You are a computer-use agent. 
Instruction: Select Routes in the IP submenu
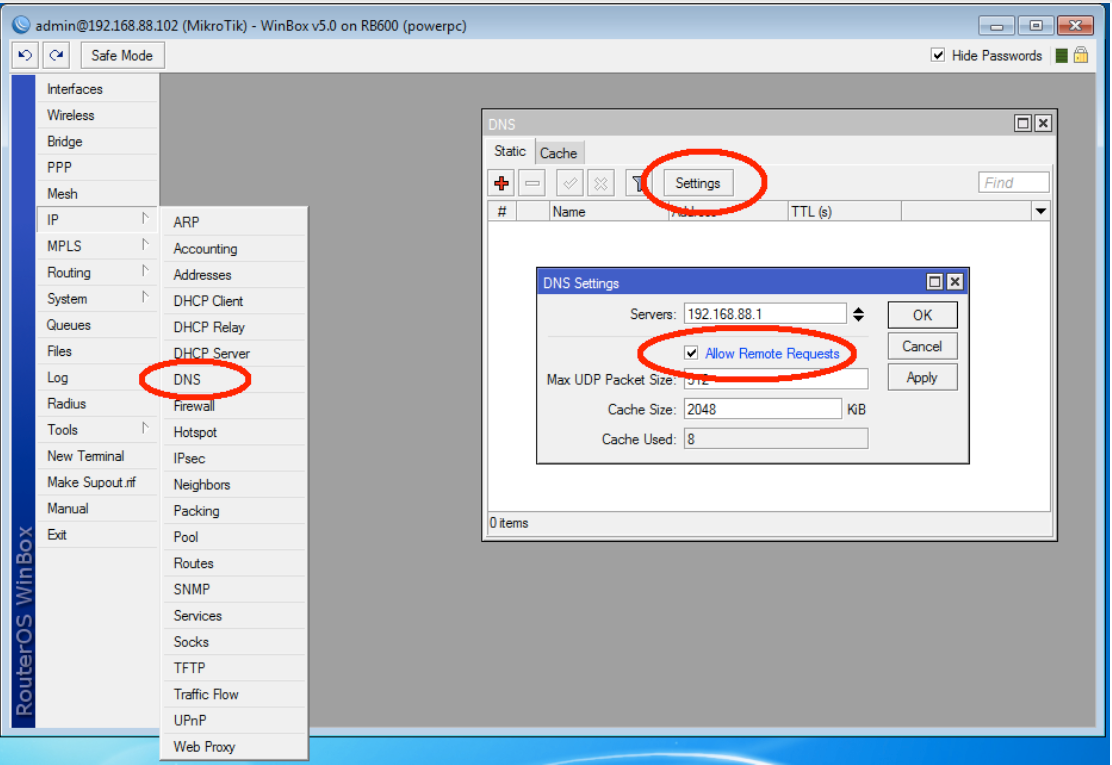(x=234, y=563)
